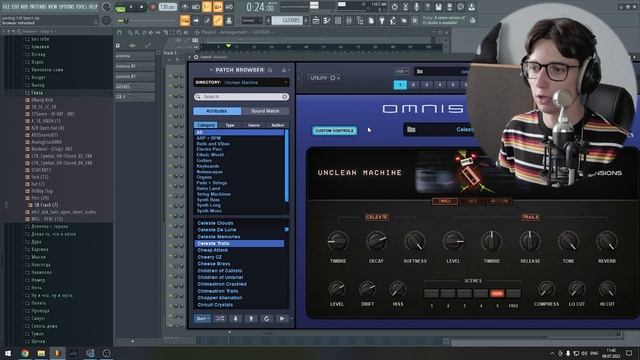Toggle the lit scene 5 button
This screenshot has width=640, height=360.
[x=497, y=293]
